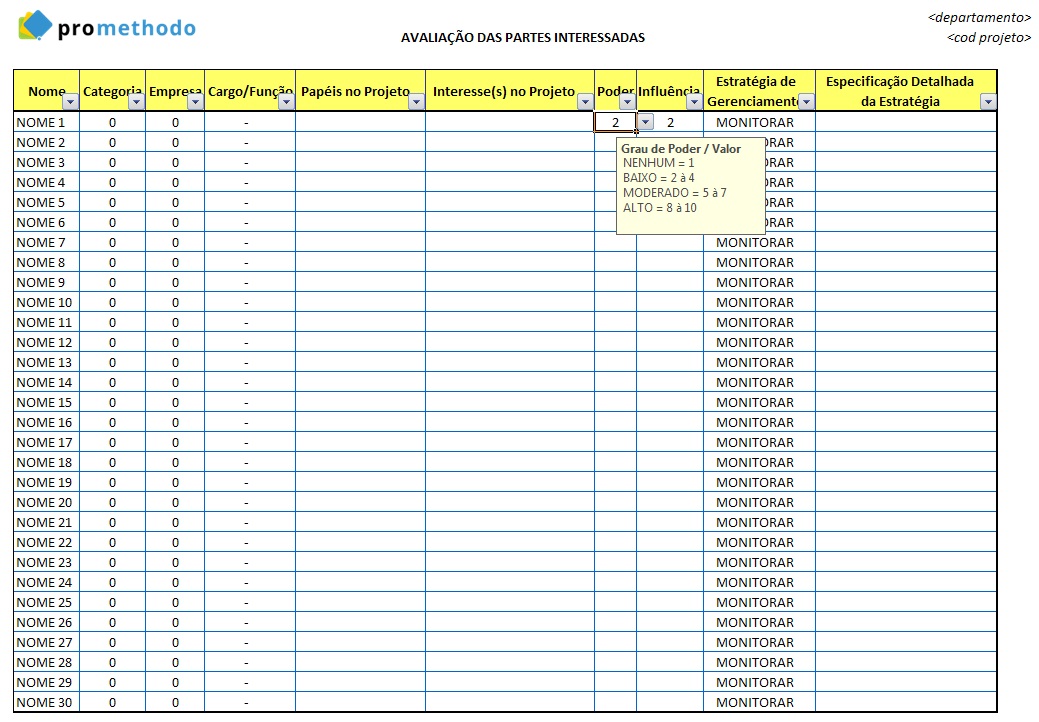
Task: Select the NOME 18 cell
Action: 46,462
